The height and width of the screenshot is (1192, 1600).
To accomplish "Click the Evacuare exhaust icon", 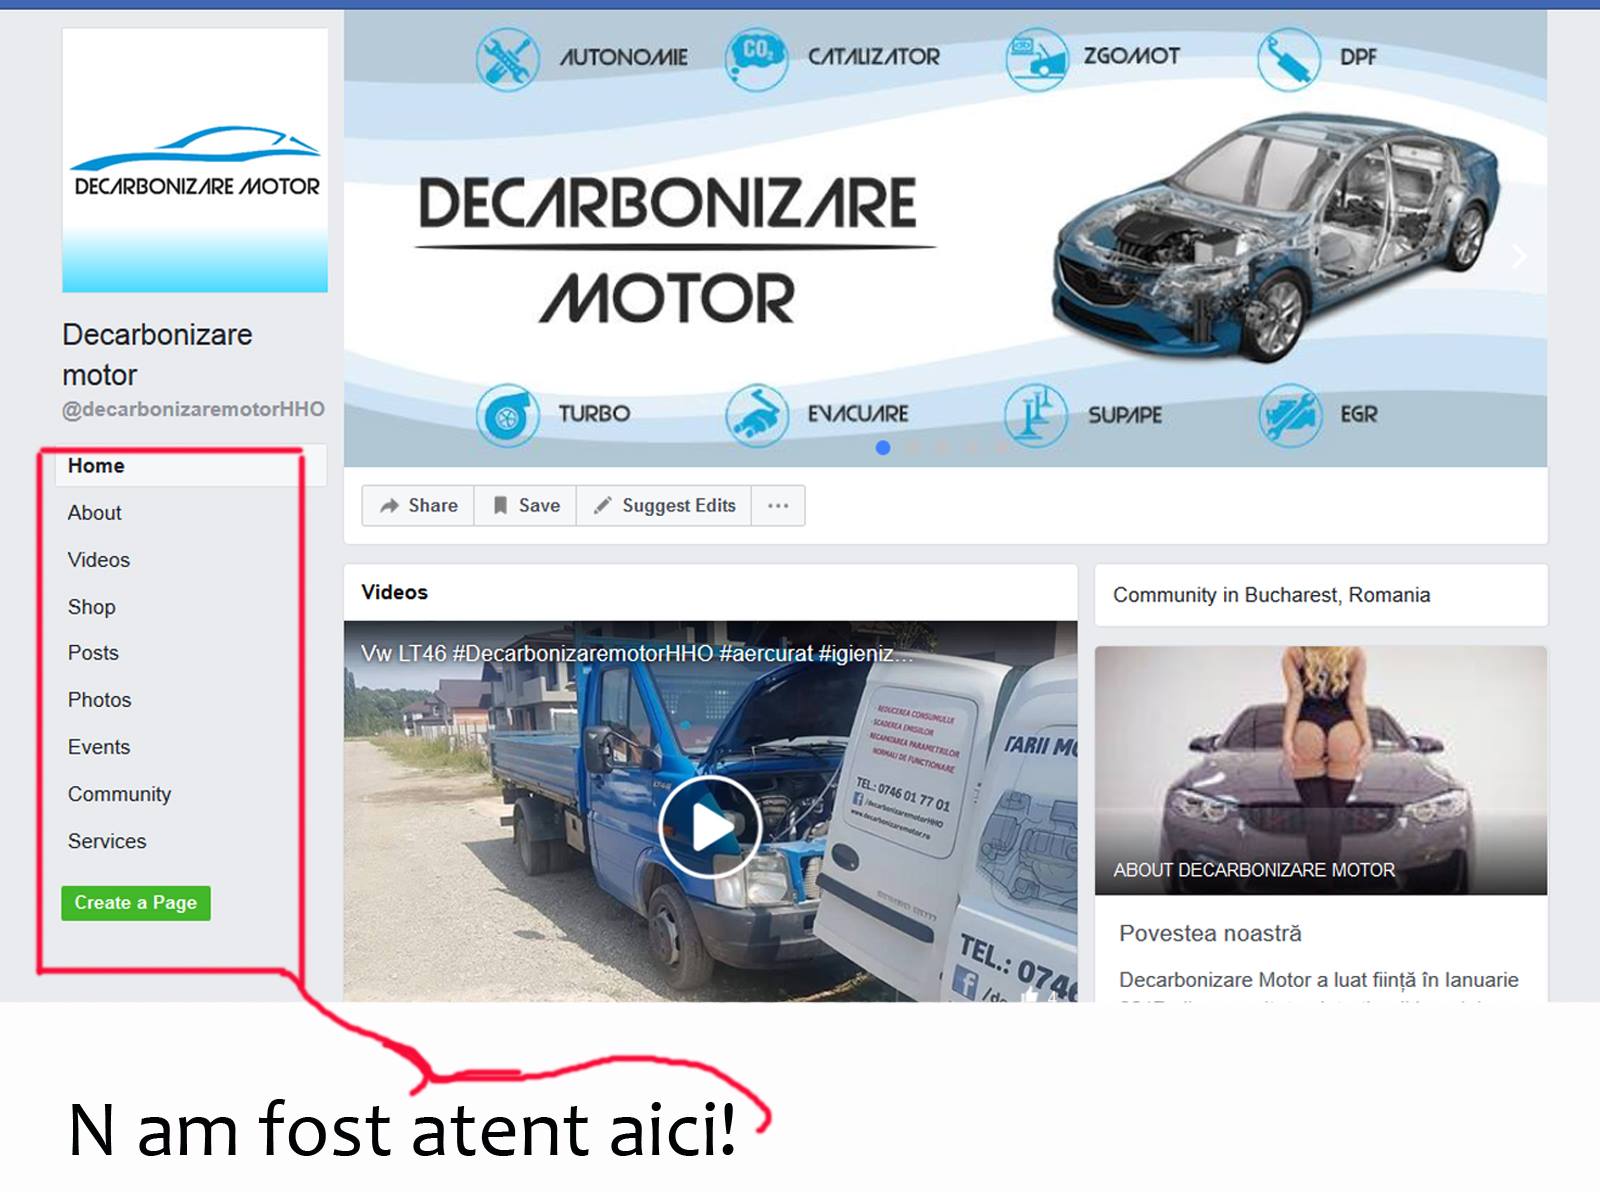I will click(x=757, y=414).
